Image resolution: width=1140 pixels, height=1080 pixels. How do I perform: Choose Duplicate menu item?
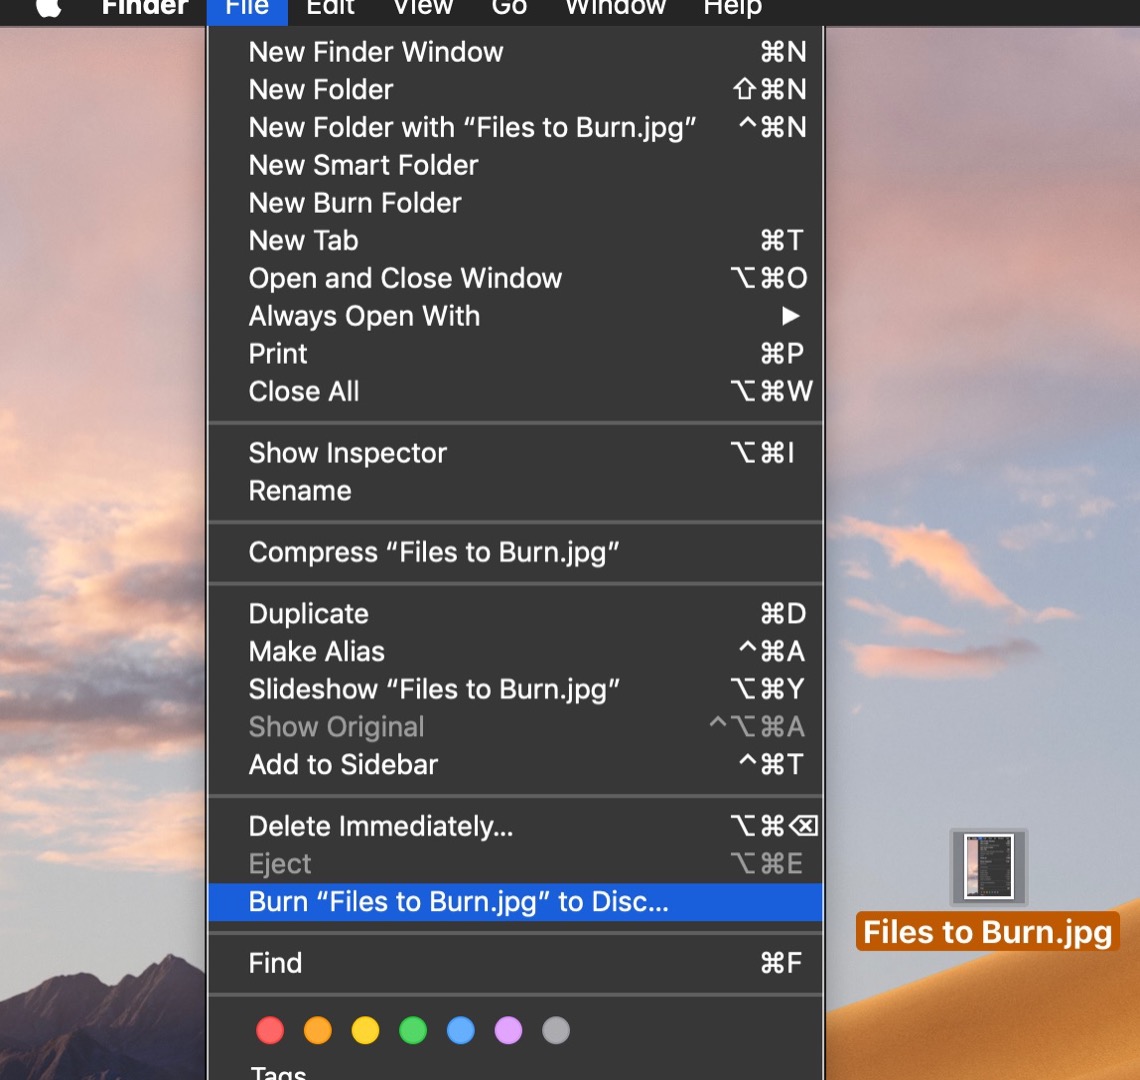pyautogui.click(x=515, y=614)
